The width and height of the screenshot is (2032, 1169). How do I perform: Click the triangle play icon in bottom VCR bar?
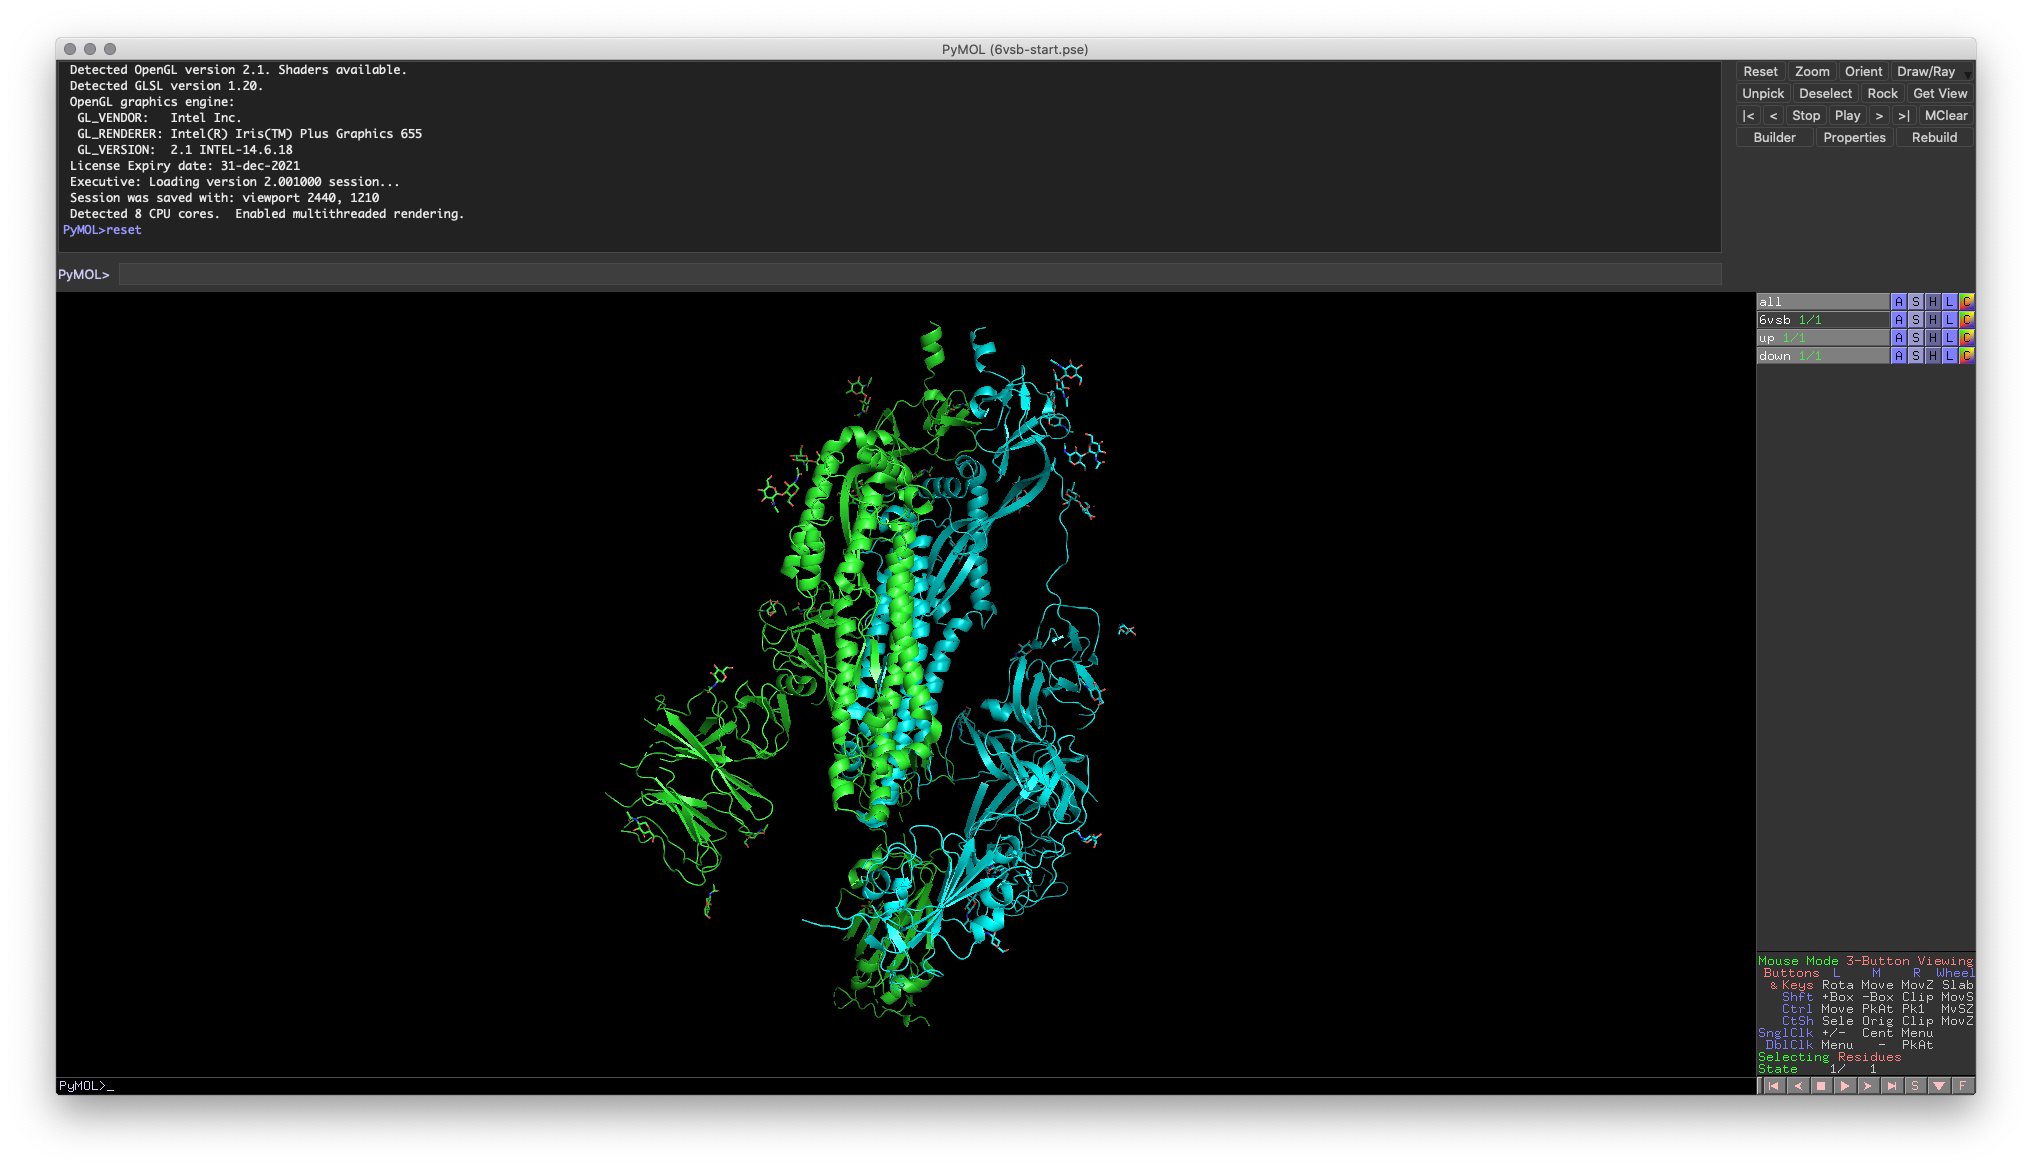[1844, 1086]
